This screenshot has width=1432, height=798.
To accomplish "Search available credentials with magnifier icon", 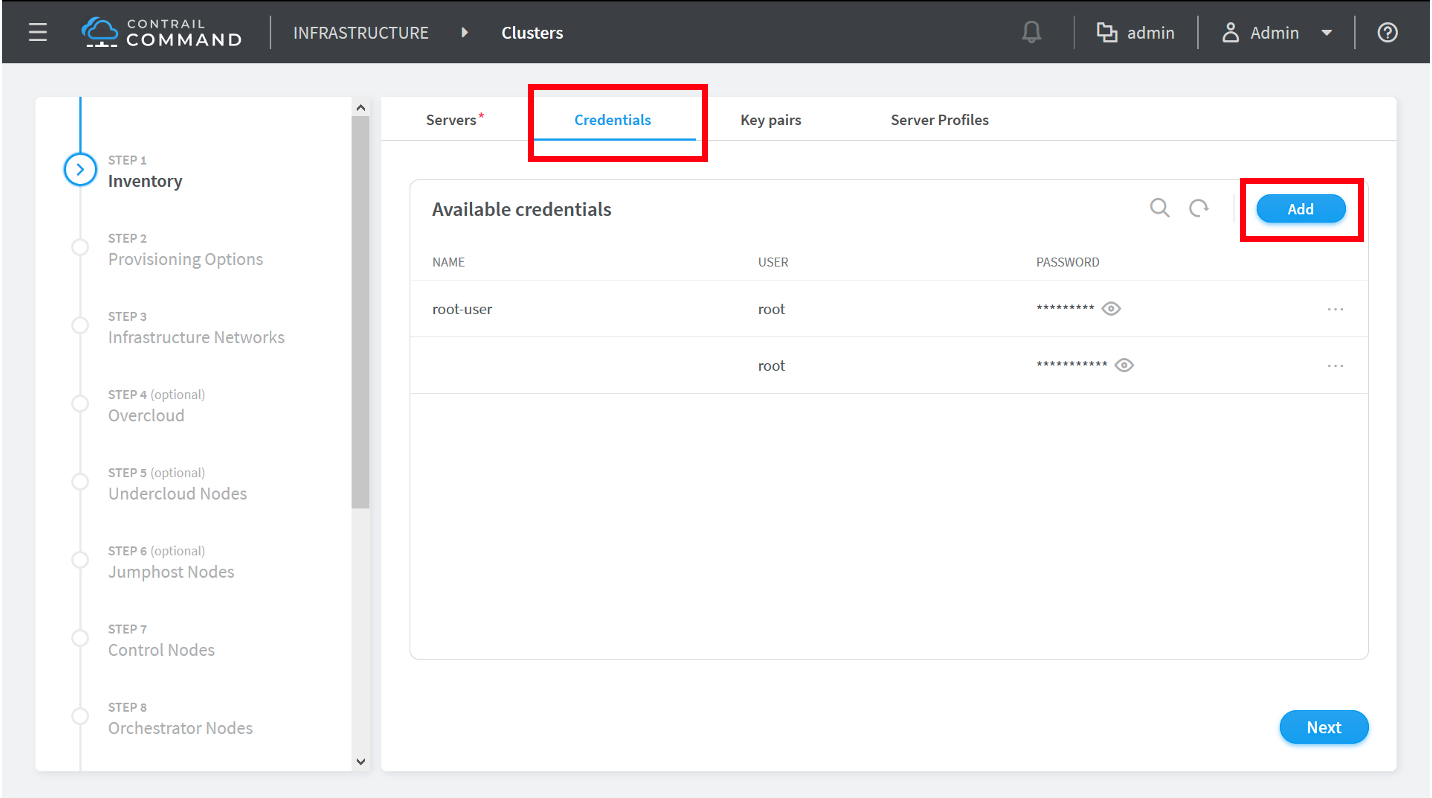I will tap(1159, 208).
